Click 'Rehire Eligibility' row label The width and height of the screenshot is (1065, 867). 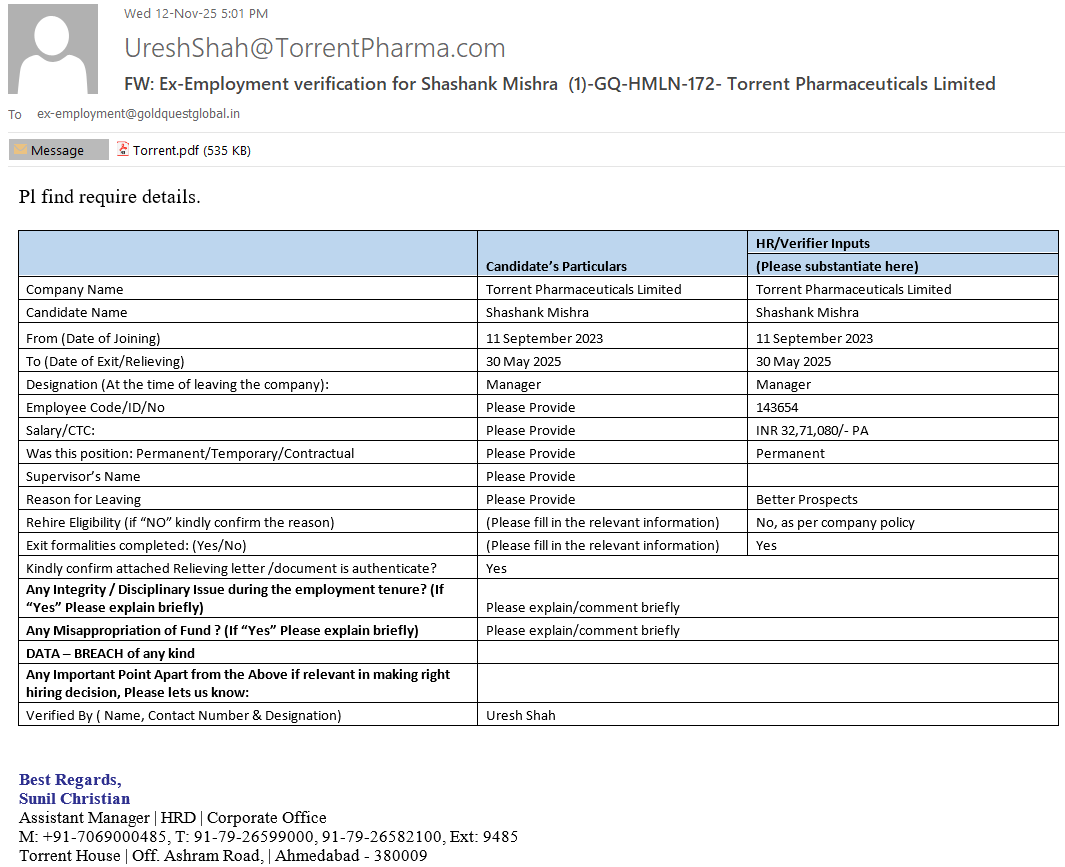(x=180, y=523)
